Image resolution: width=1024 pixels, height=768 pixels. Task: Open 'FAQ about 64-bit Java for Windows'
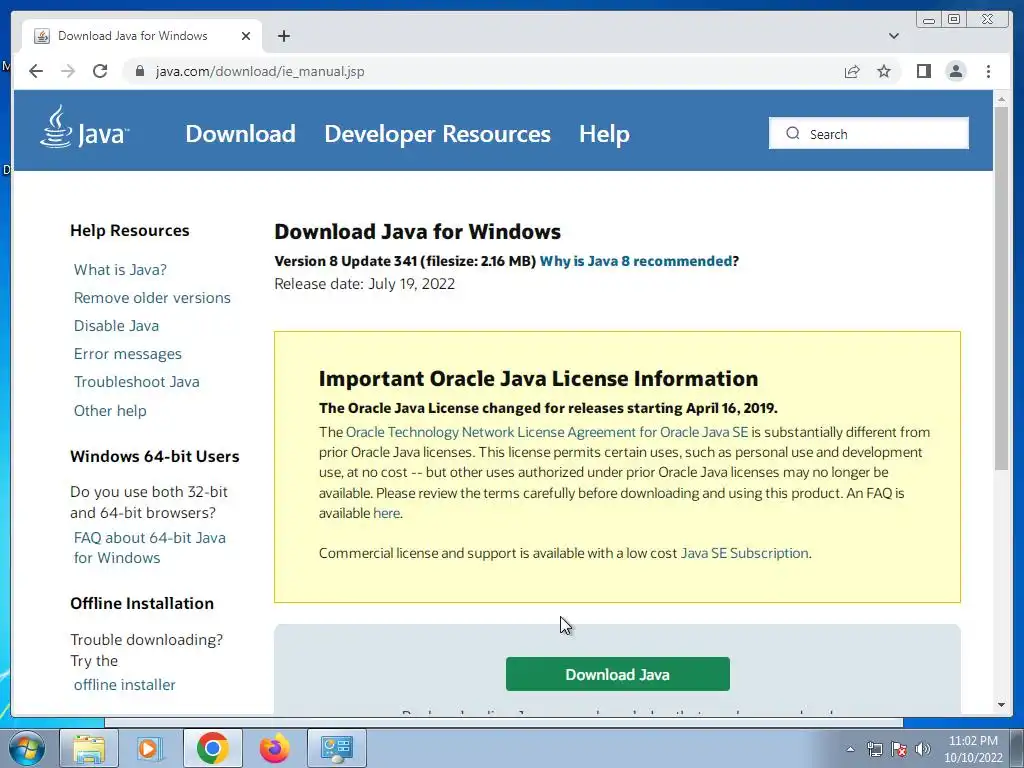pyautogui.click(x=150, y=547)
